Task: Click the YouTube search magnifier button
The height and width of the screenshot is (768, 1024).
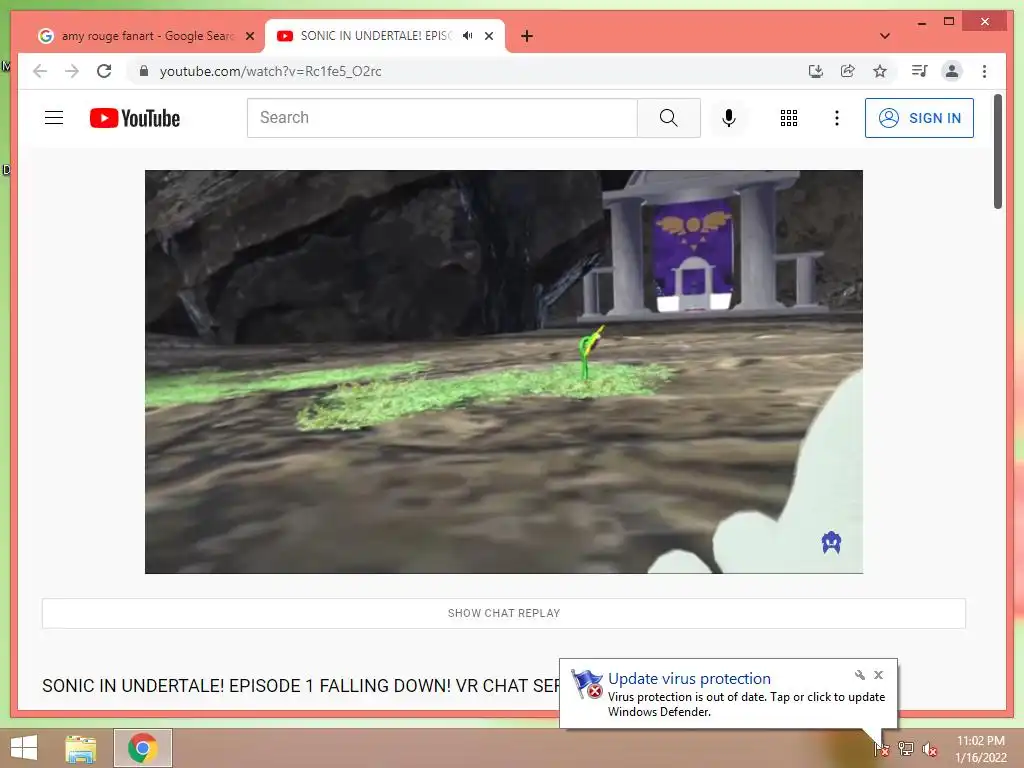Action: click(669, 118)
